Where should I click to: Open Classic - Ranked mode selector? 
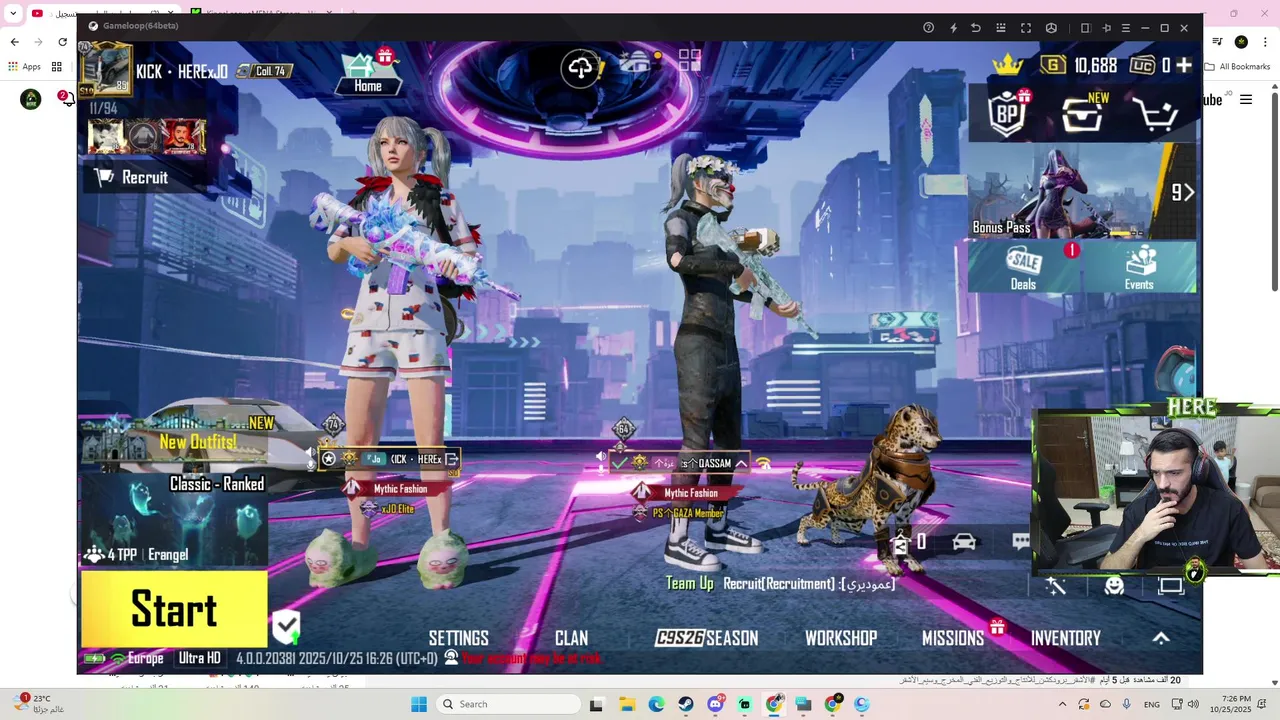click(174, 520)
